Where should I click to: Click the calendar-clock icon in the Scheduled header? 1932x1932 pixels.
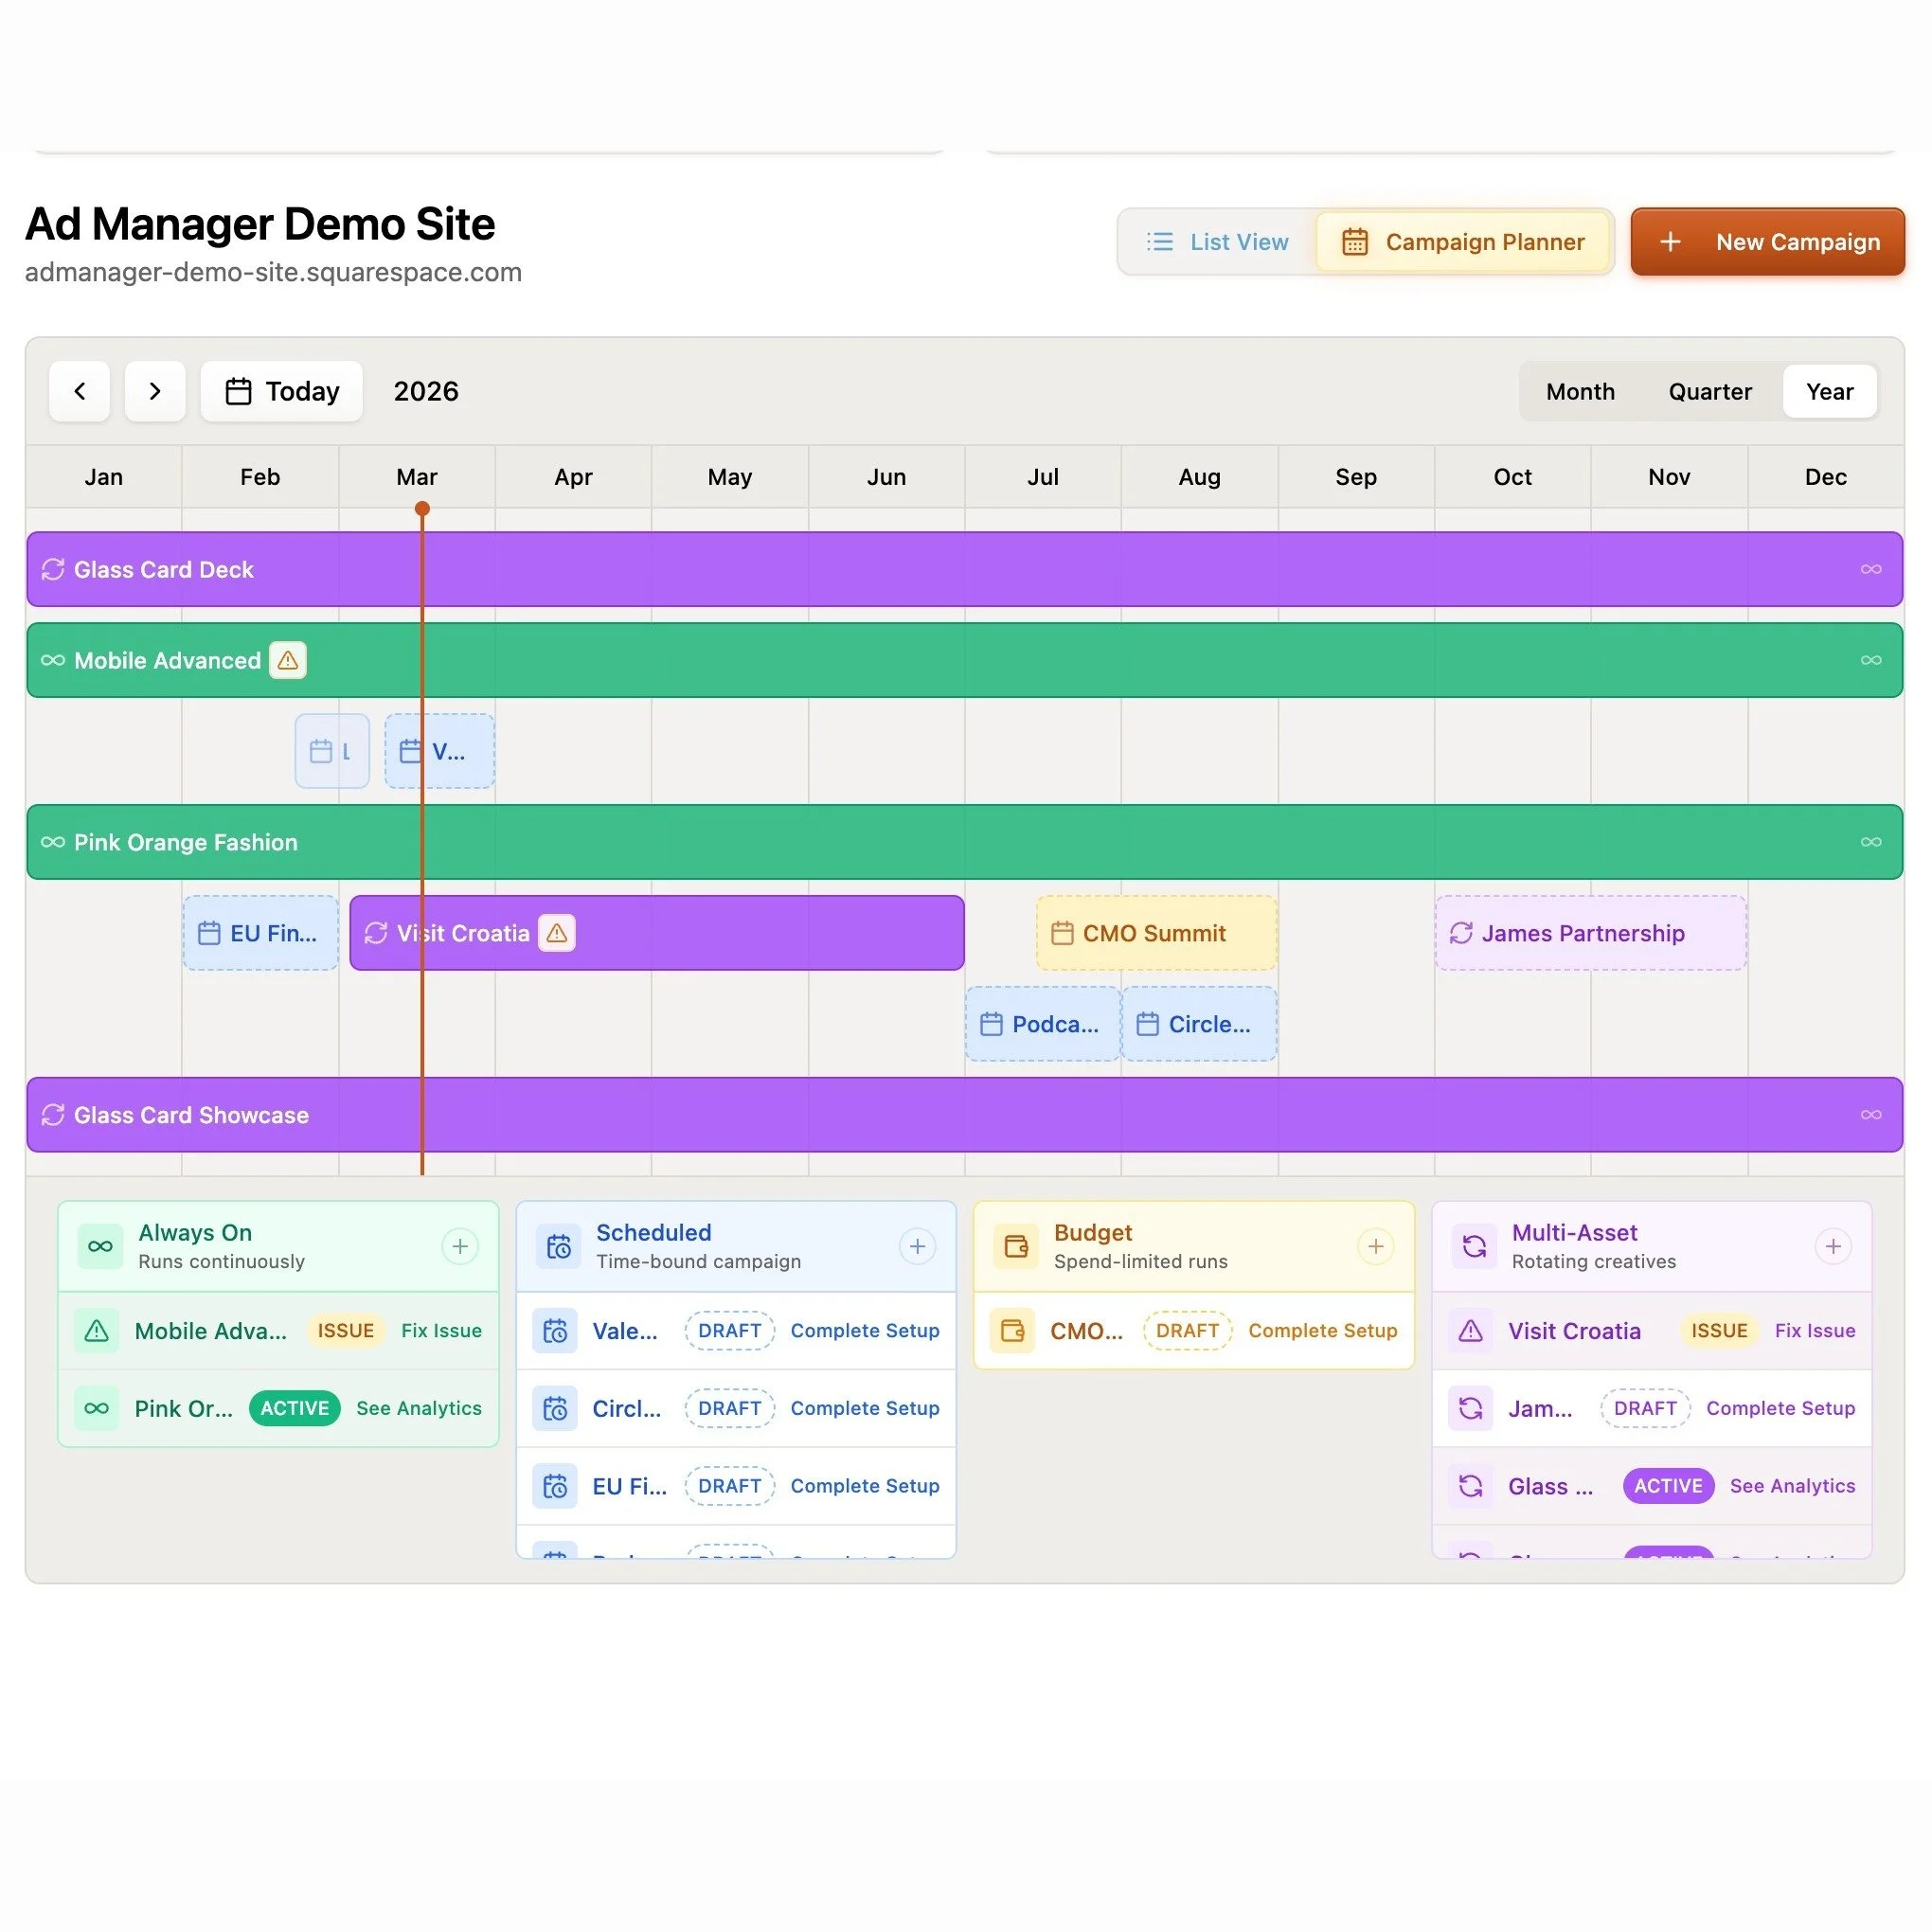click(558, 1246)
